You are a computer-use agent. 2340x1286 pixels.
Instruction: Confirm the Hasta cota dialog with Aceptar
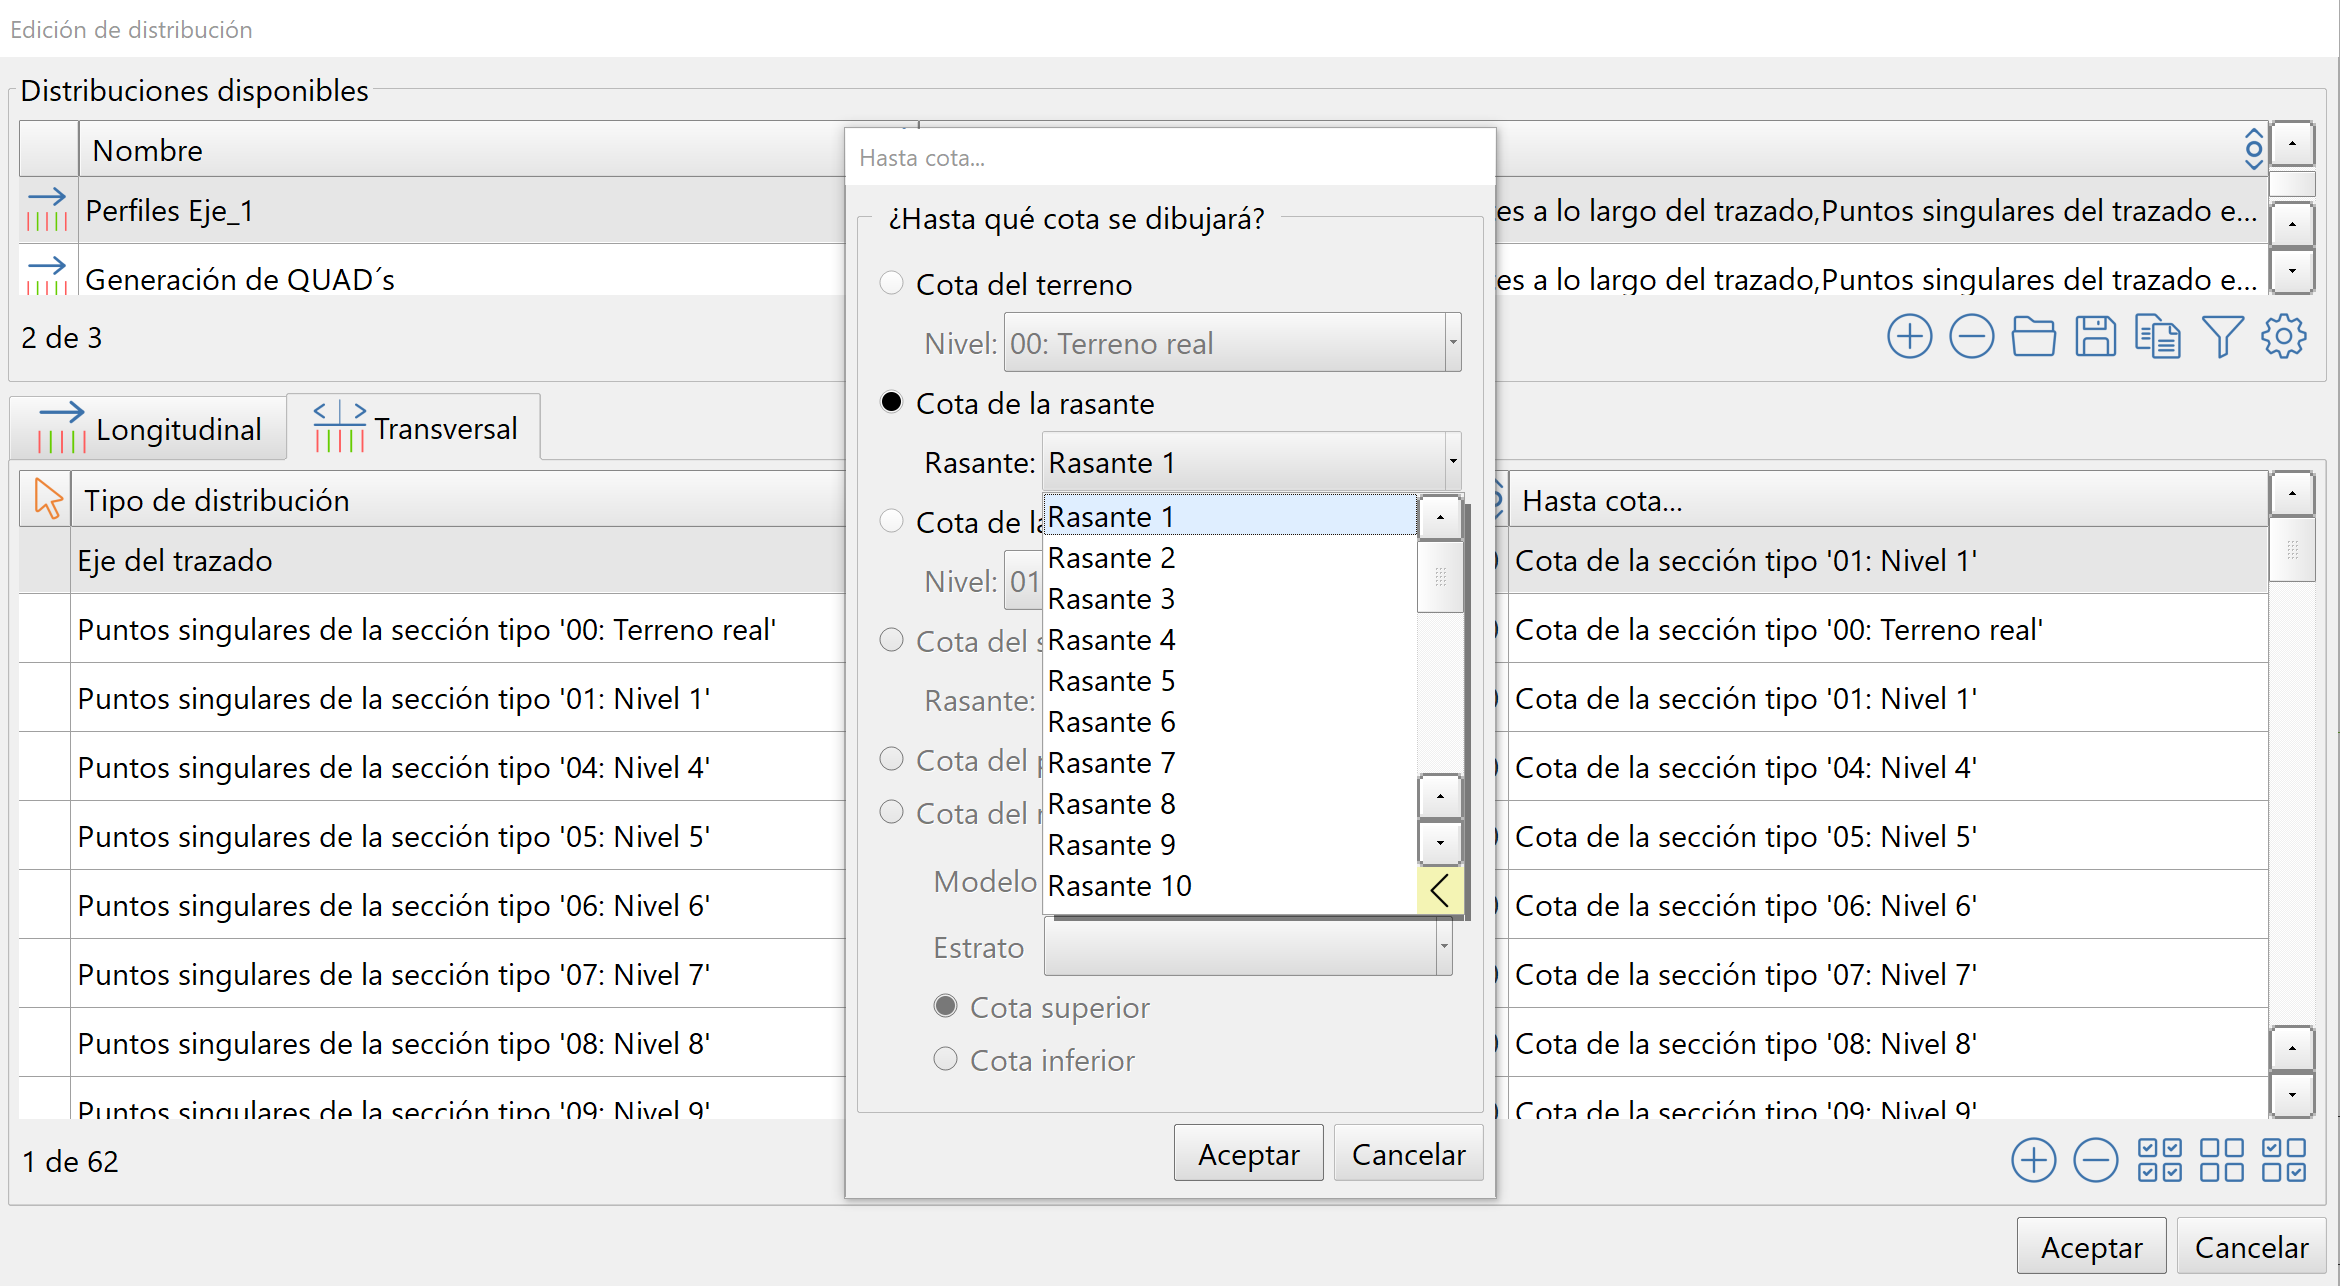[1247, 1153]
